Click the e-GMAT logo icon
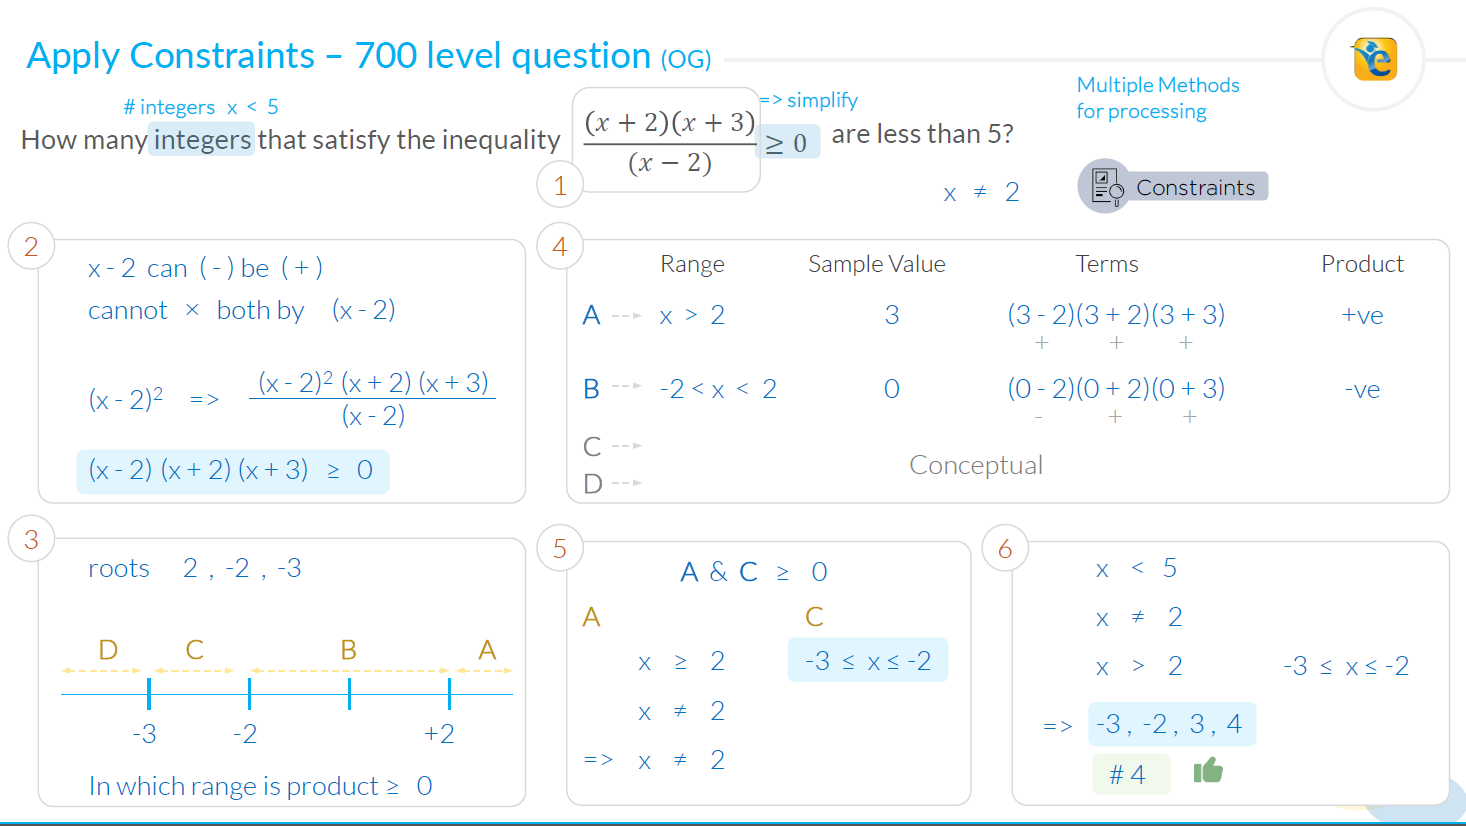 coord(1375,59)
